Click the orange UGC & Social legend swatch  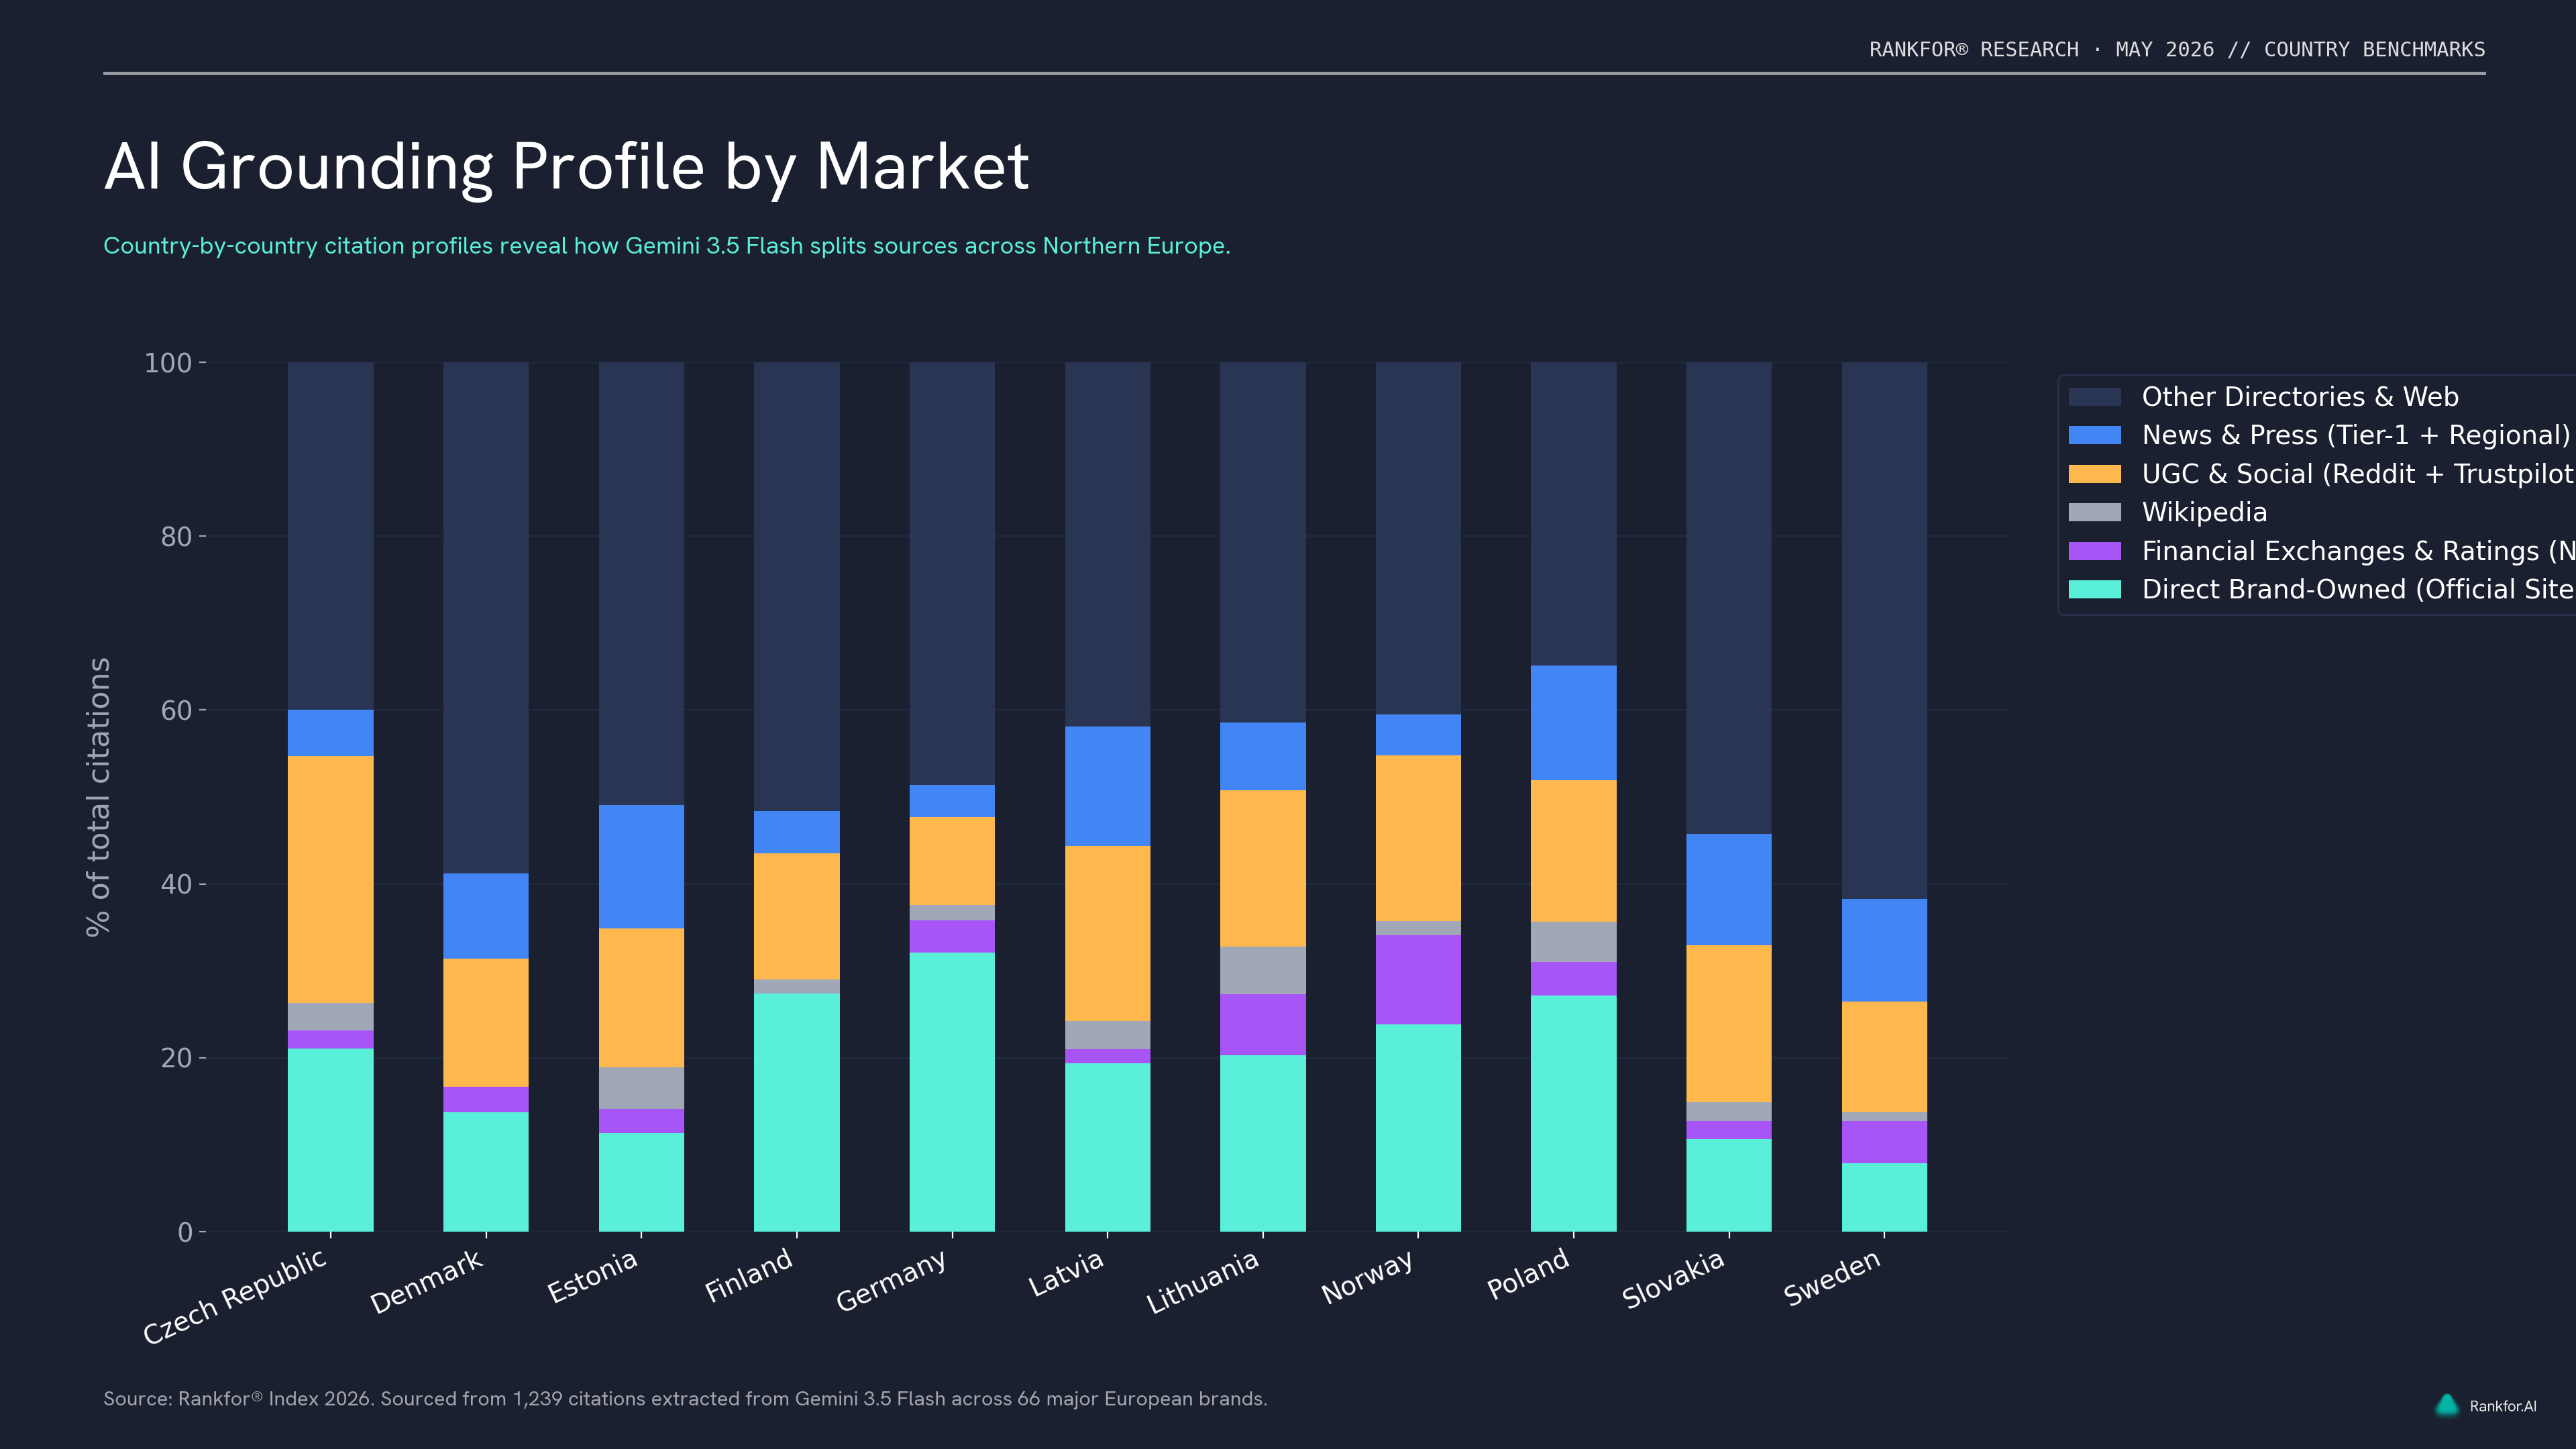(x=2094, y=474)
